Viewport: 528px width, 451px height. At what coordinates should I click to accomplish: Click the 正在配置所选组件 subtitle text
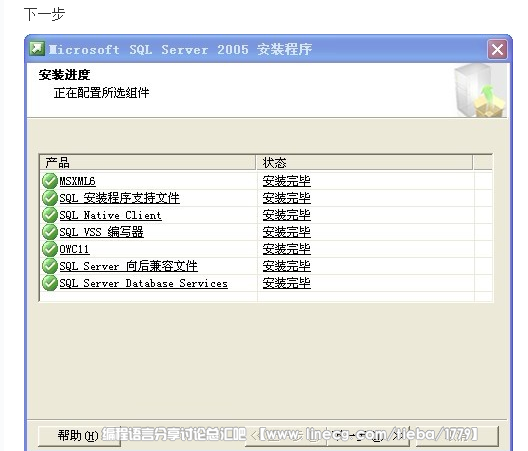[101, 93]
